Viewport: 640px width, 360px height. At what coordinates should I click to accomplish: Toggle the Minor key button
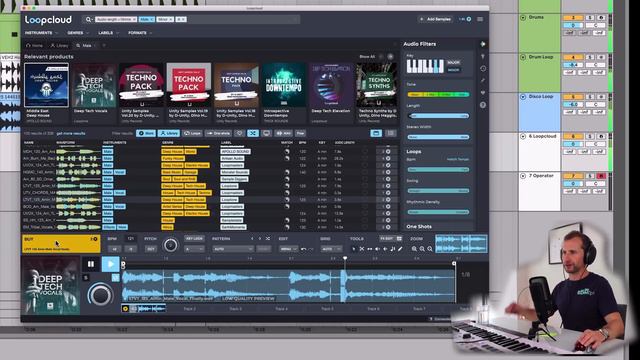coord(453,70)
